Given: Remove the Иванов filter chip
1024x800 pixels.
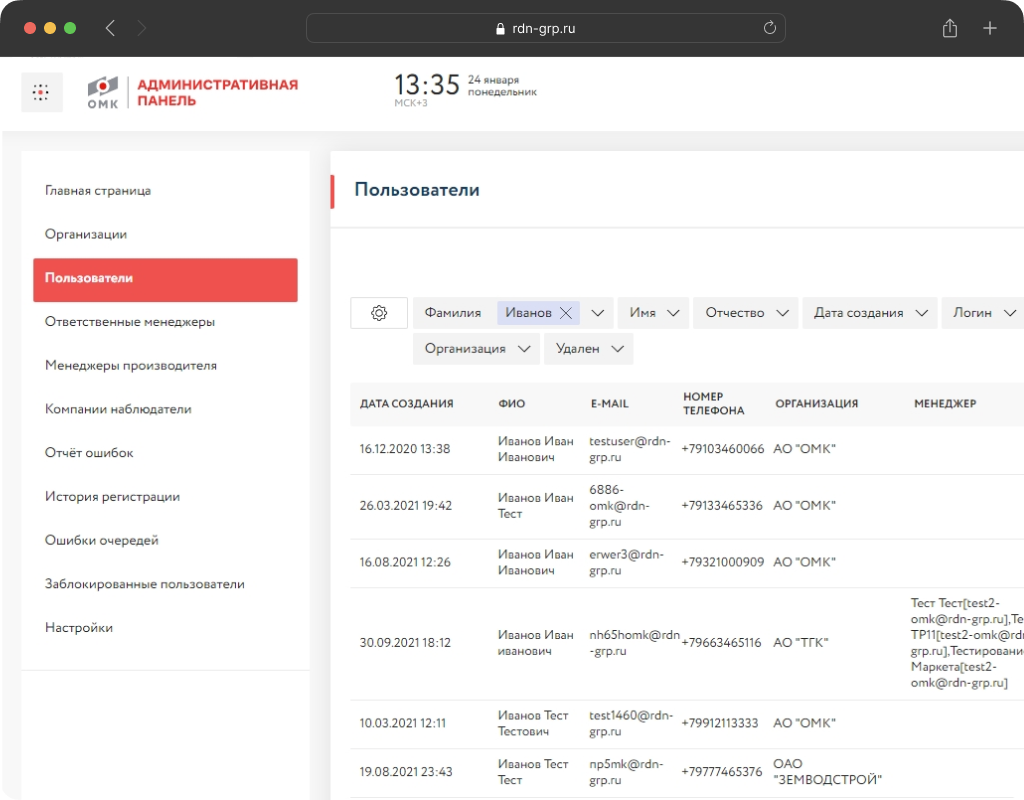Looking at the screenshot, I should [566, 313].
